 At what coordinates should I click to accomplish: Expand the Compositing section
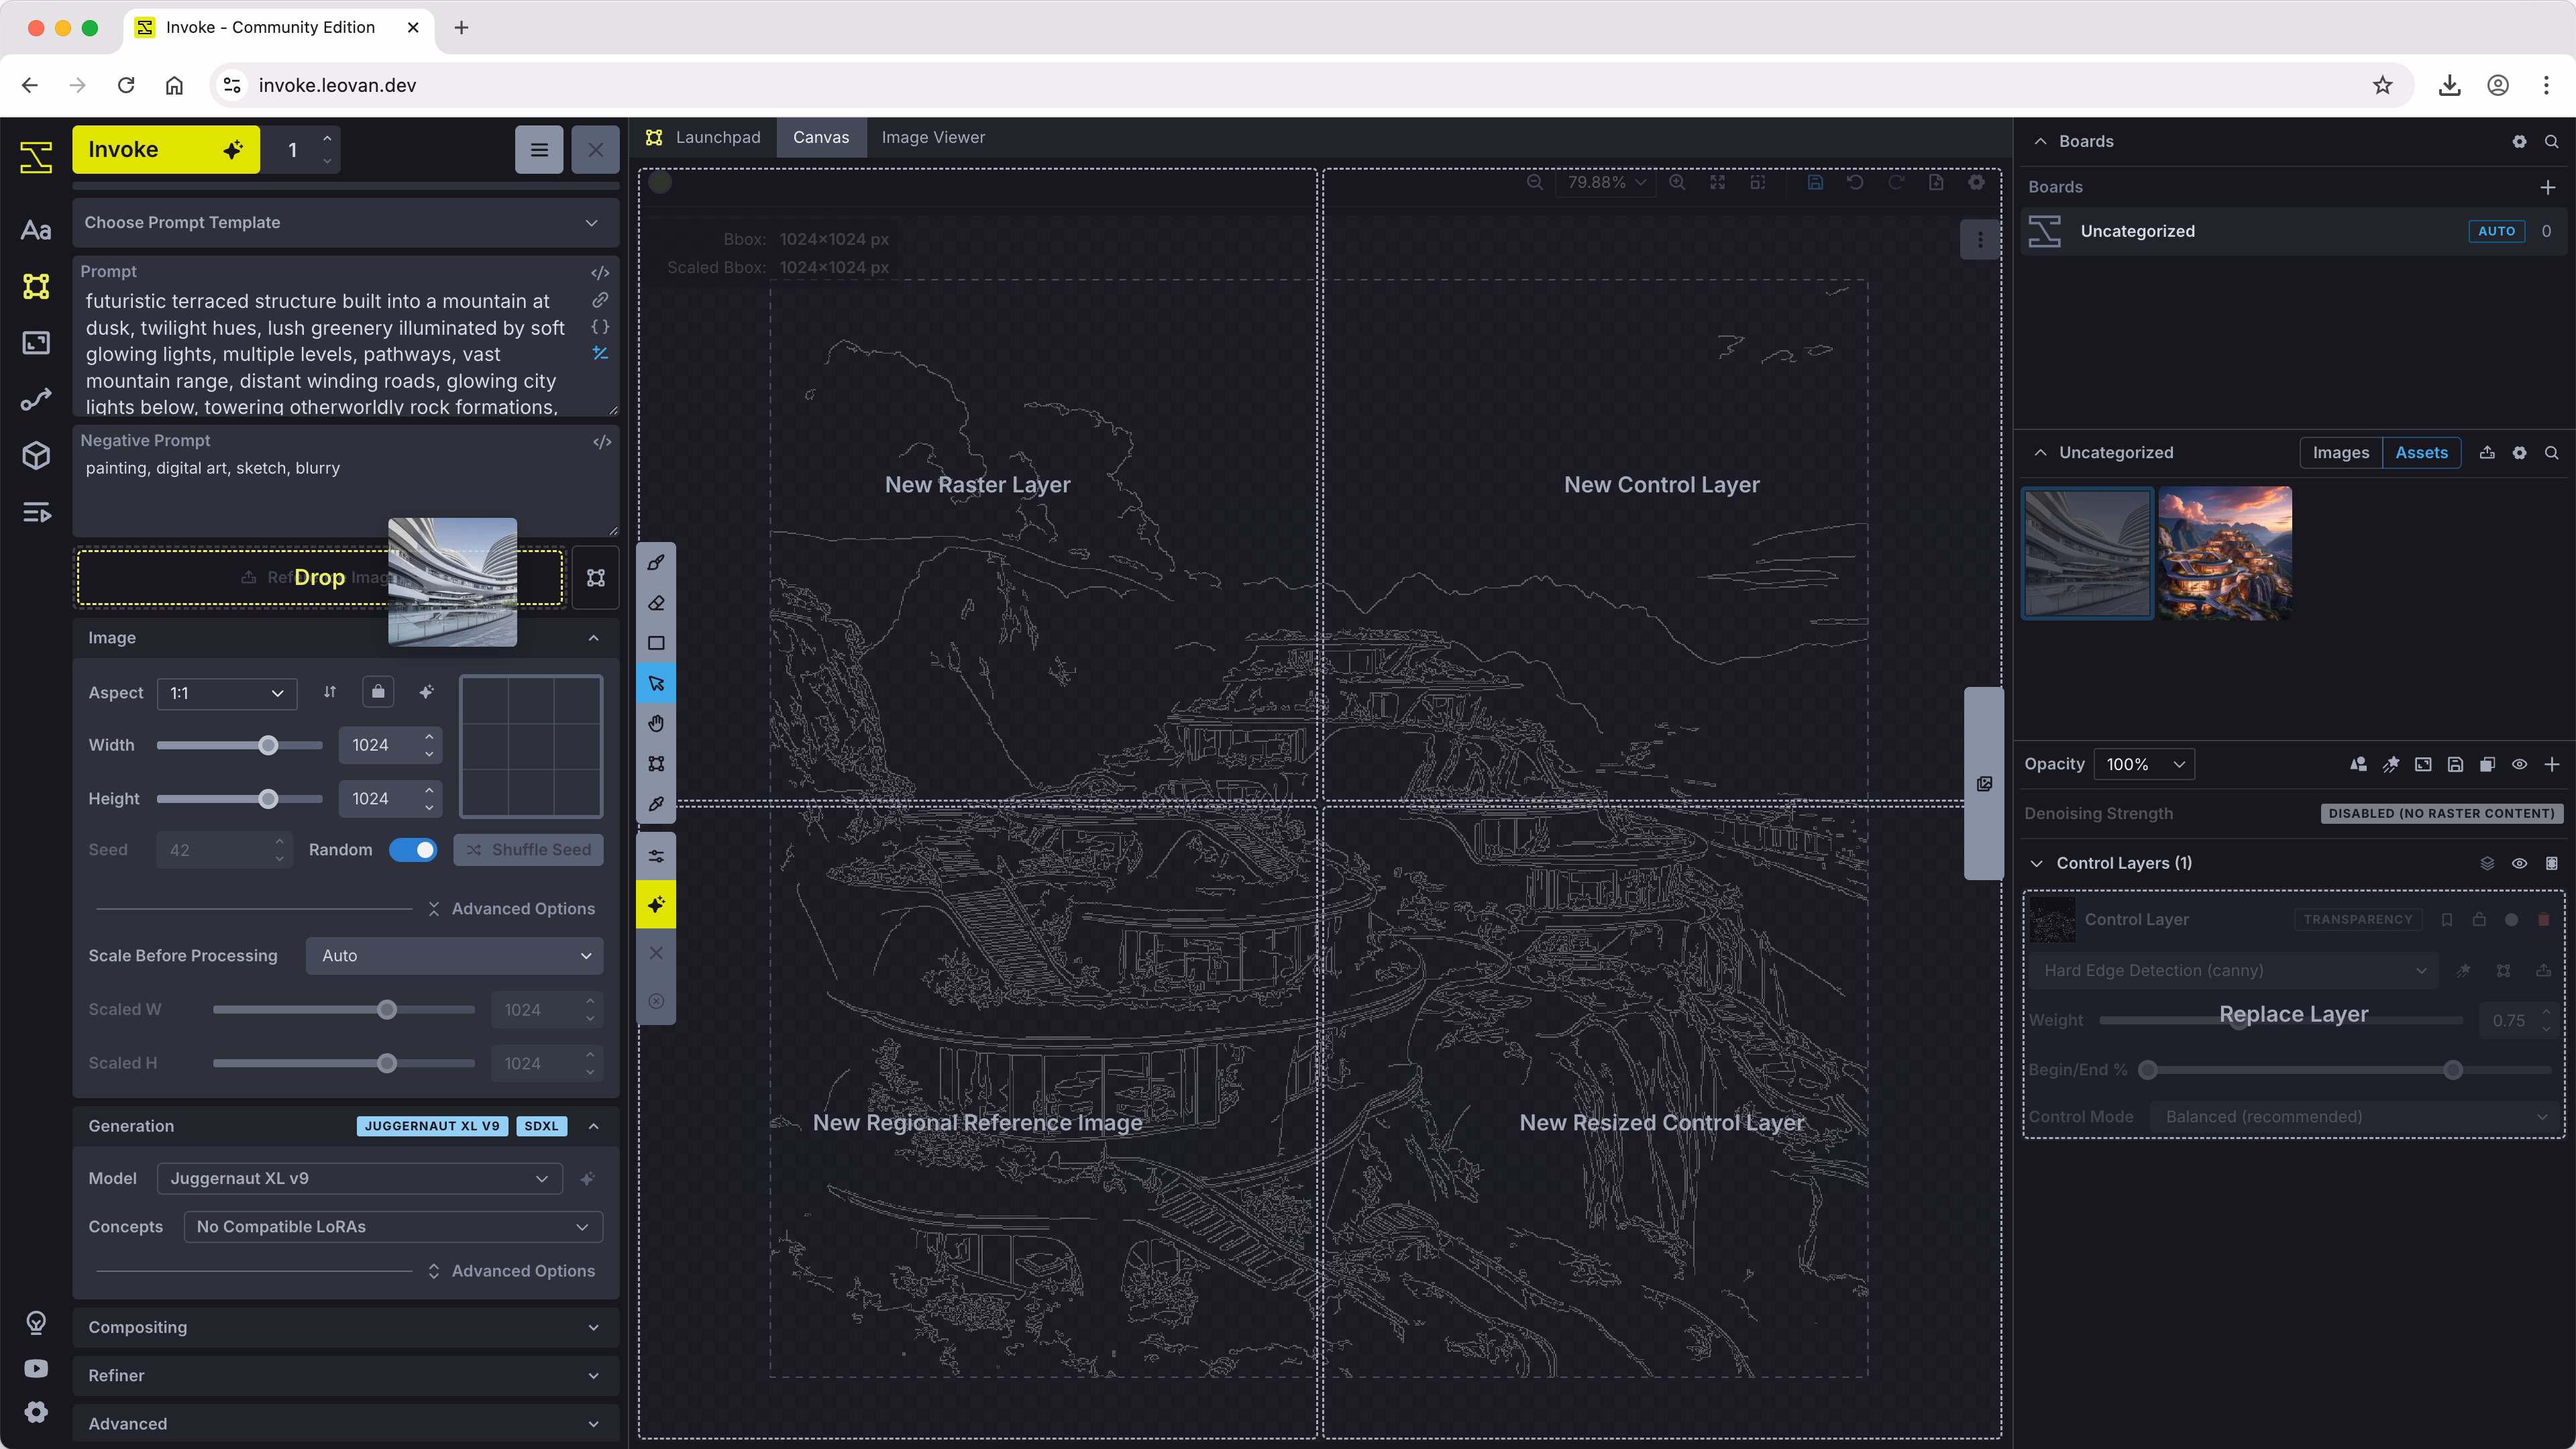(x=345, y=1327)
